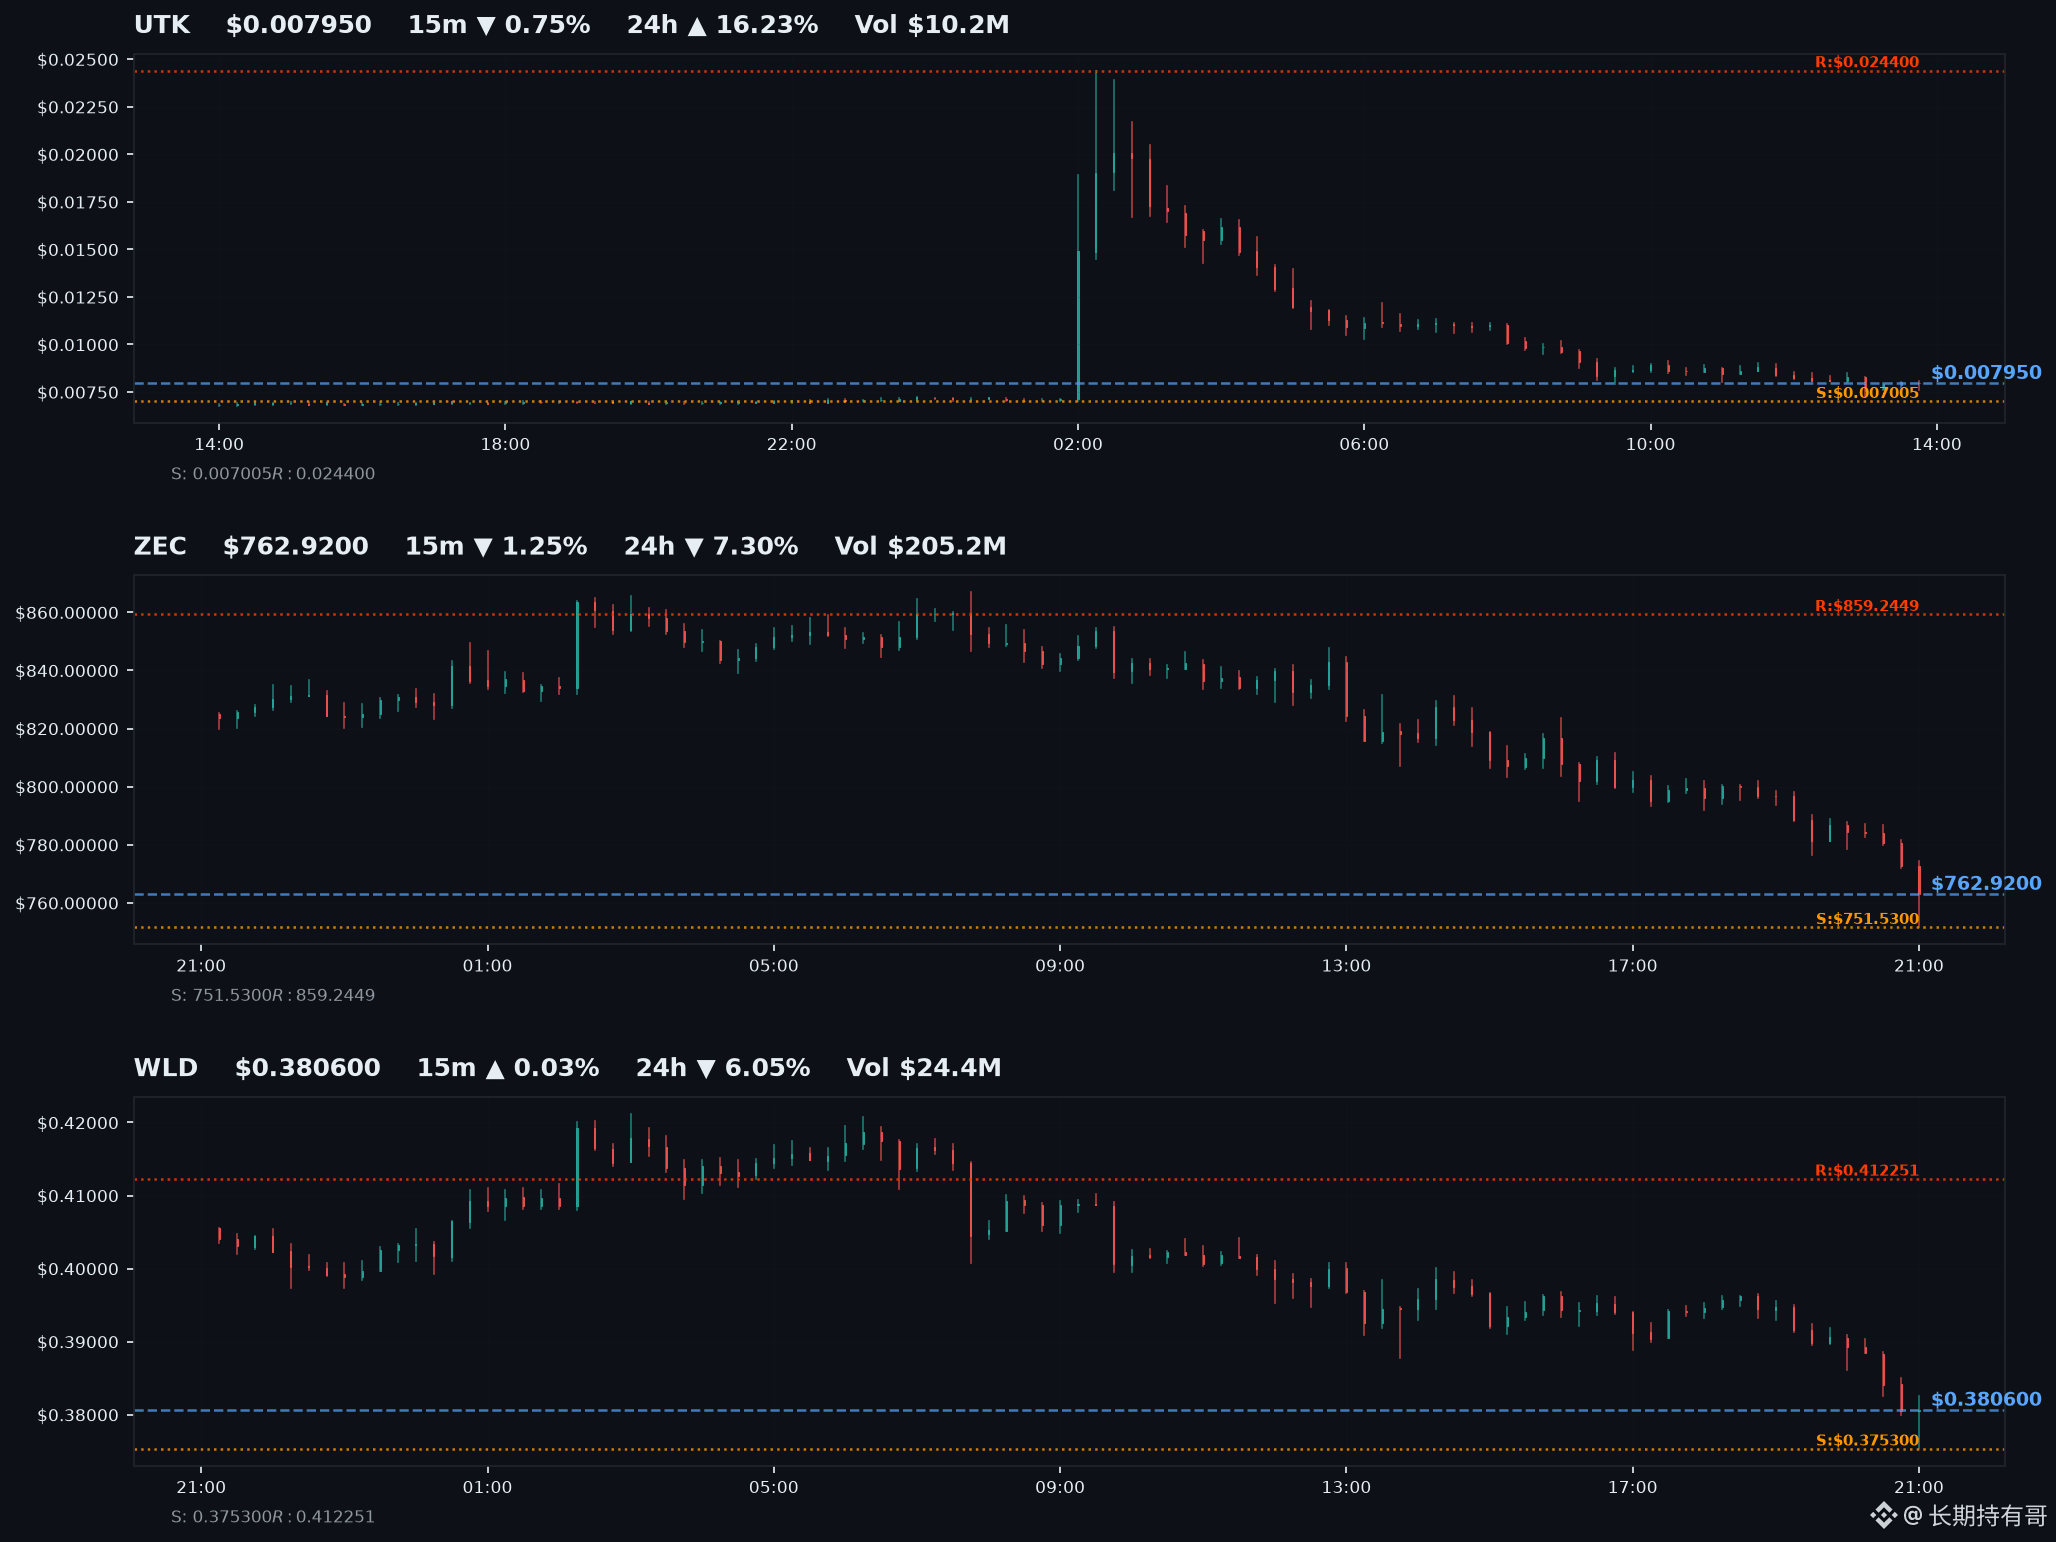Click the Vol $205.2M volume figure

[x=921, y=546]
